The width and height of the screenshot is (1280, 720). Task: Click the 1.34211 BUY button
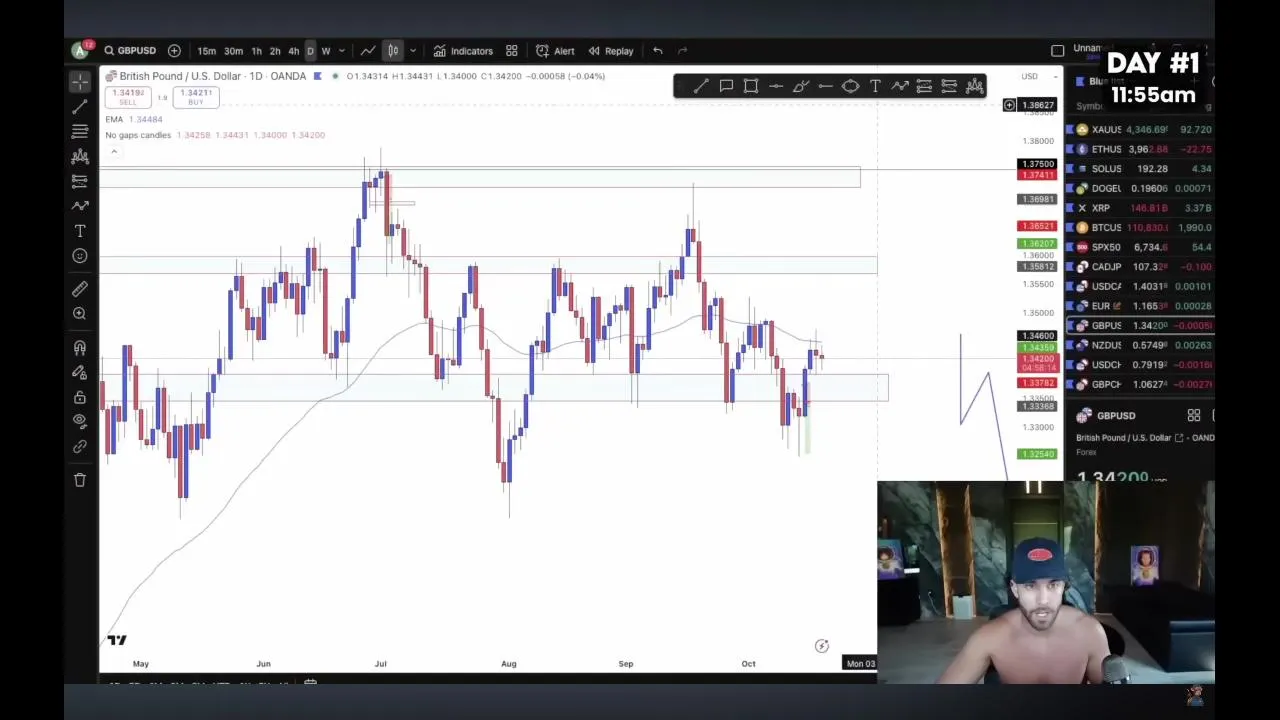[x=196, y=97]
